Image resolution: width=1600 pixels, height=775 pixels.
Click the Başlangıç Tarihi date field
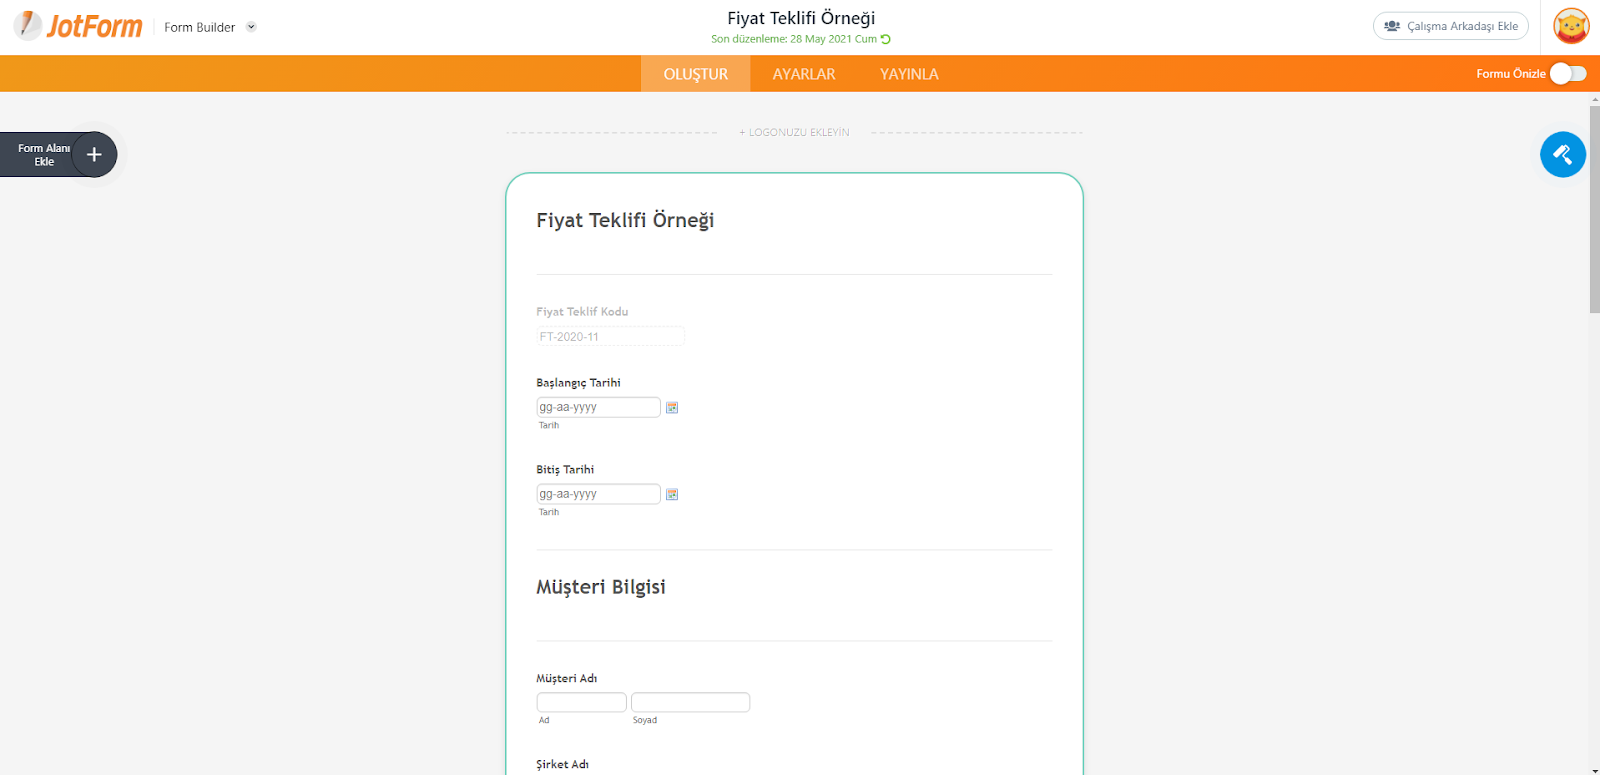pyautogui.click(x=598, y=407)
